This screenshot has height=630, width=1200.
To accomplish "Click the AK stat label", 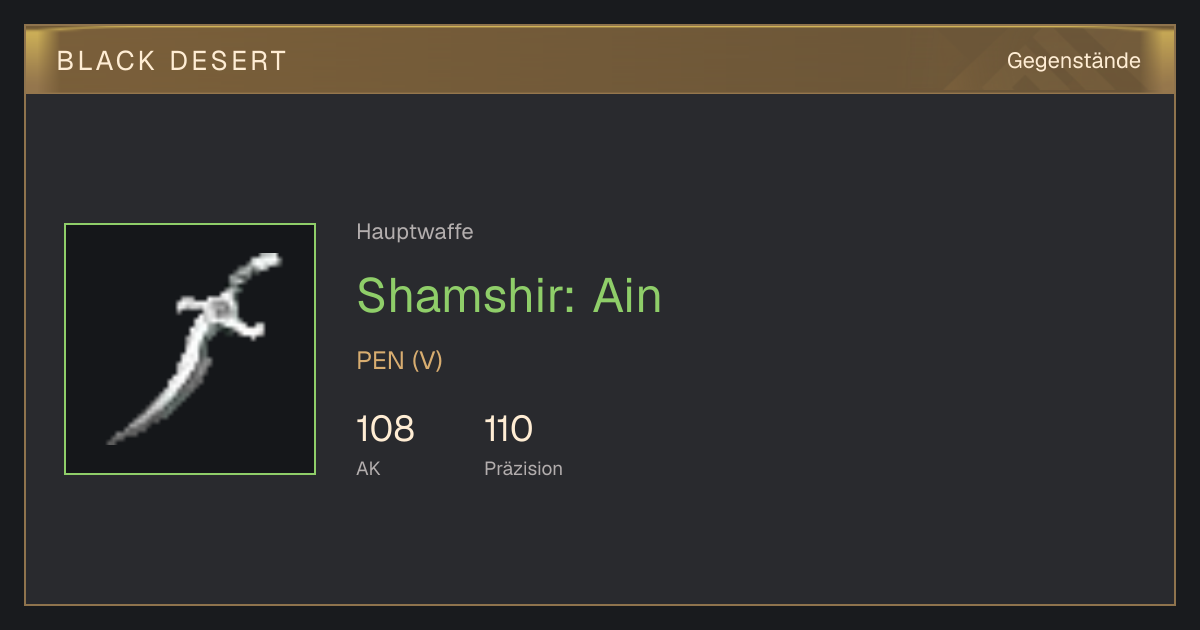I will point(368,468).
